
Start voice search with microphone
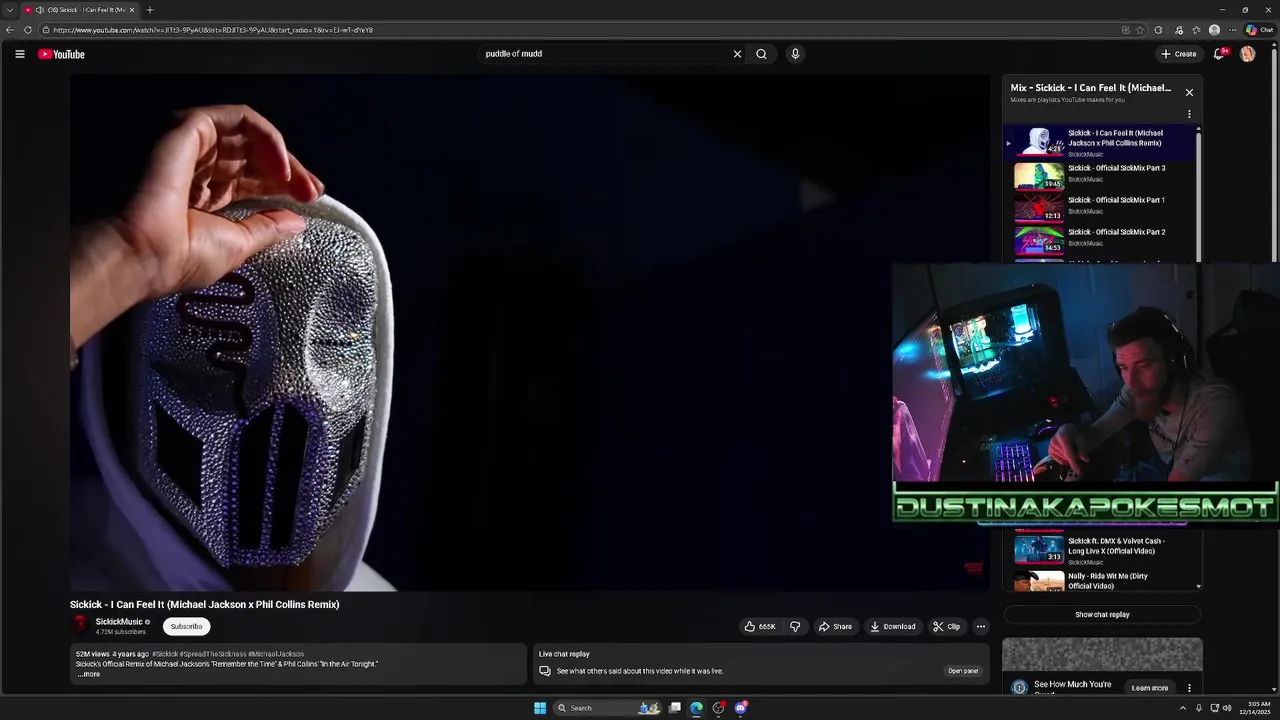[795, 54]
